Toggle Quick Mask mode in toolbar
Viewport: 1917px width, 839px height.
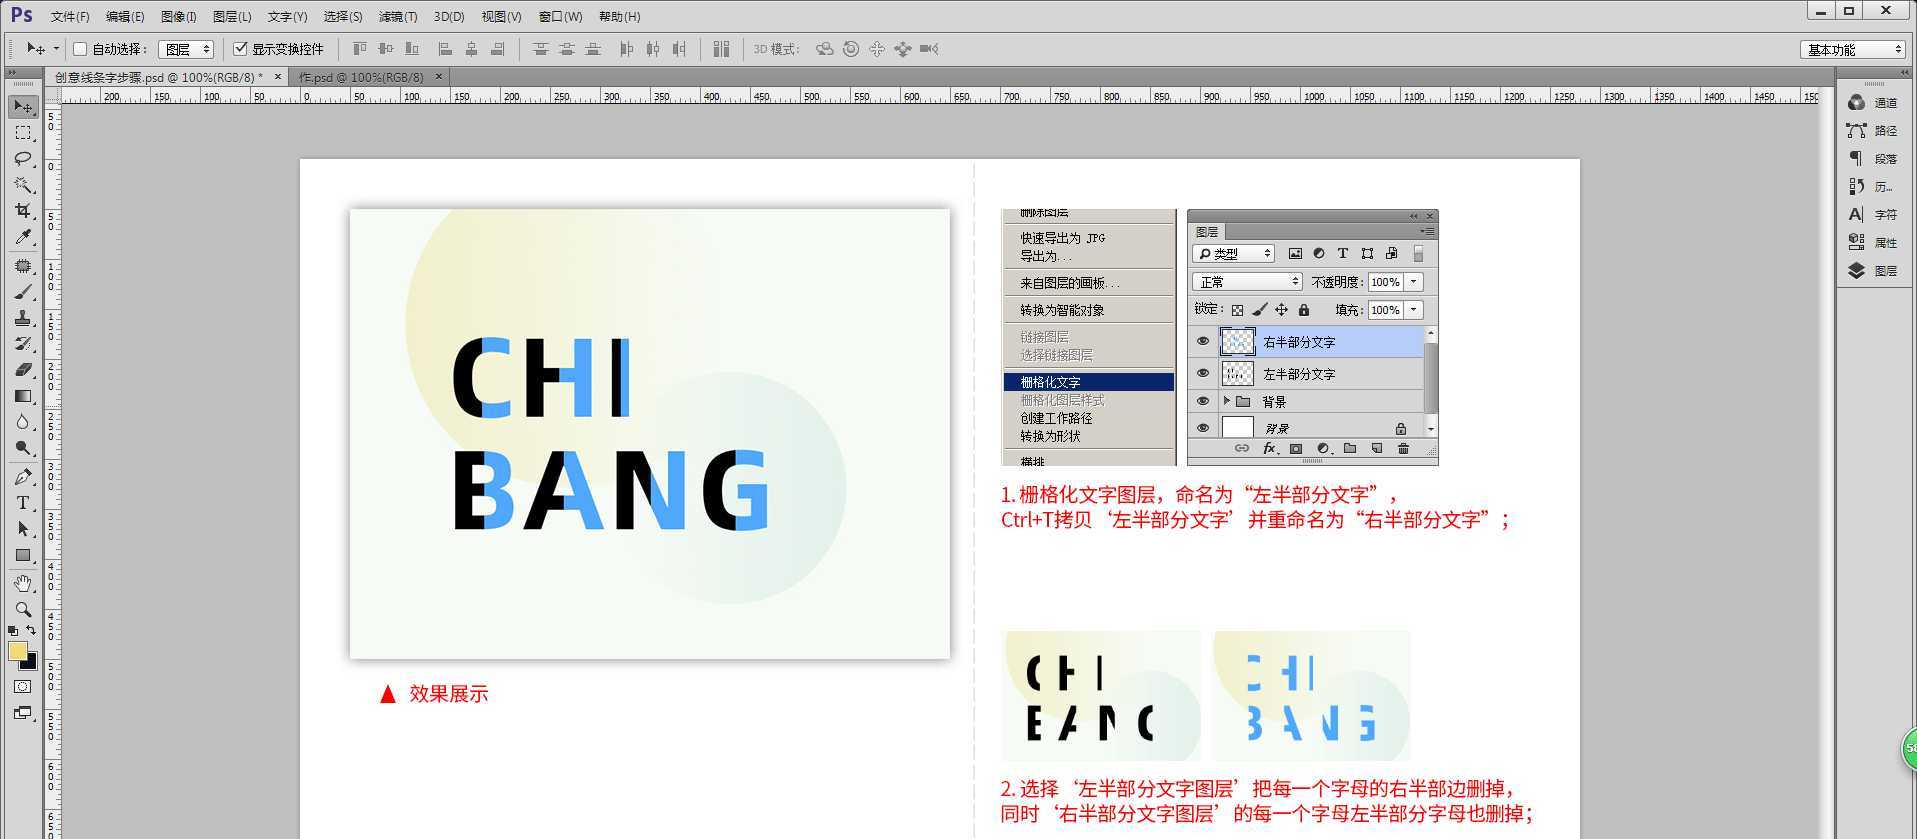click(23, 687)
